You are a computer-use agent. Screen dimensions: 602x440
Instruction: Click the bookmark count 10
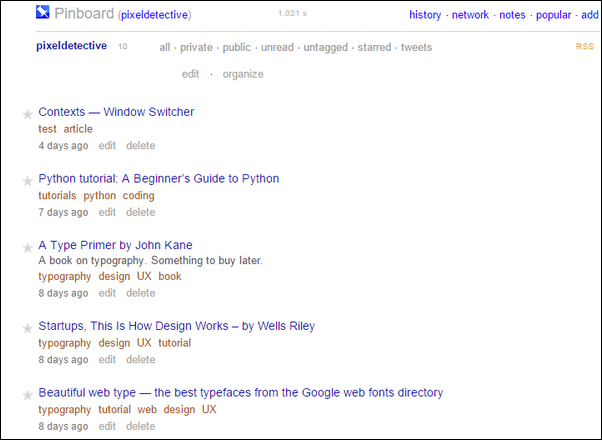(122, 46)
